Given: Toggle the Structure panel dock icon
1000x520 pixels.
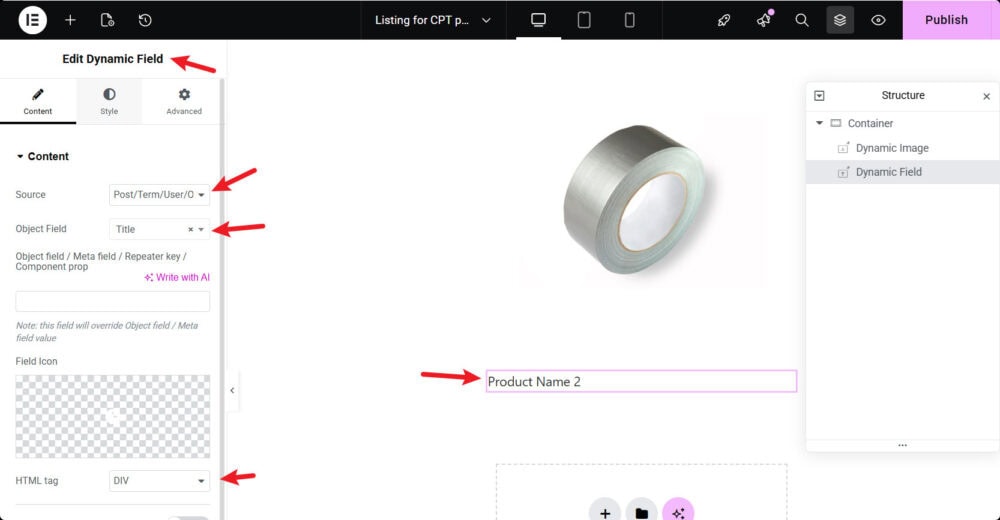Looking at the screenshot, I should (x=820, y=96).
